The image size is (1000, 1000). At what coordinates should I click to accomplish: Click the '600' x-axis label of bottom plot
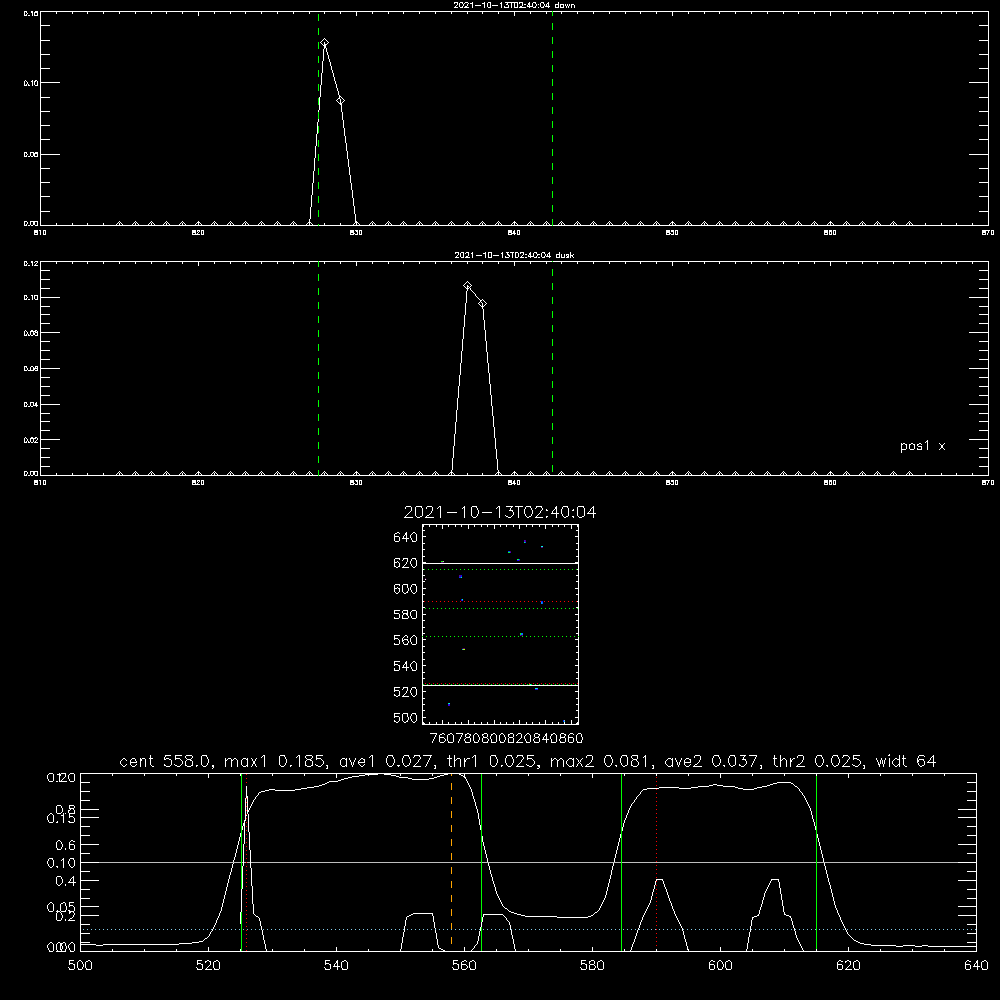click(x=720, y=966)
